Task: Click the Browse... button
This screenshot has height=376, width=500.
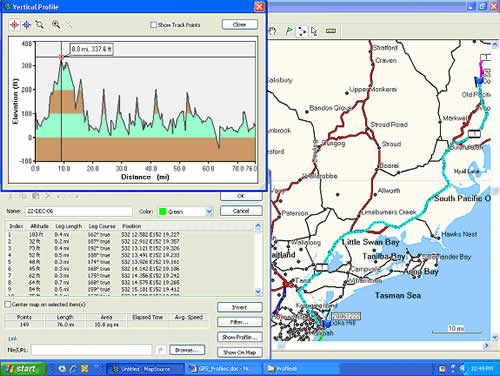Action: (x=187, y=350)
